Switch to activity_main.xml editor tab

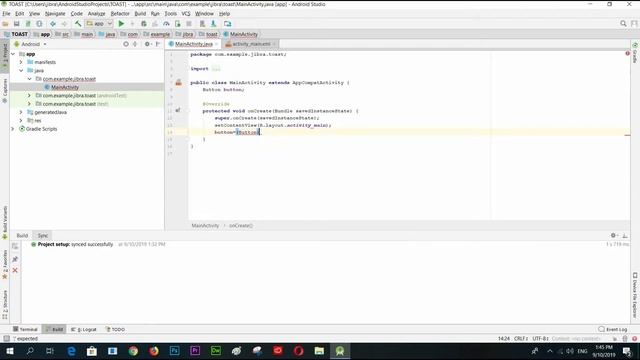[x=251, y=44]
